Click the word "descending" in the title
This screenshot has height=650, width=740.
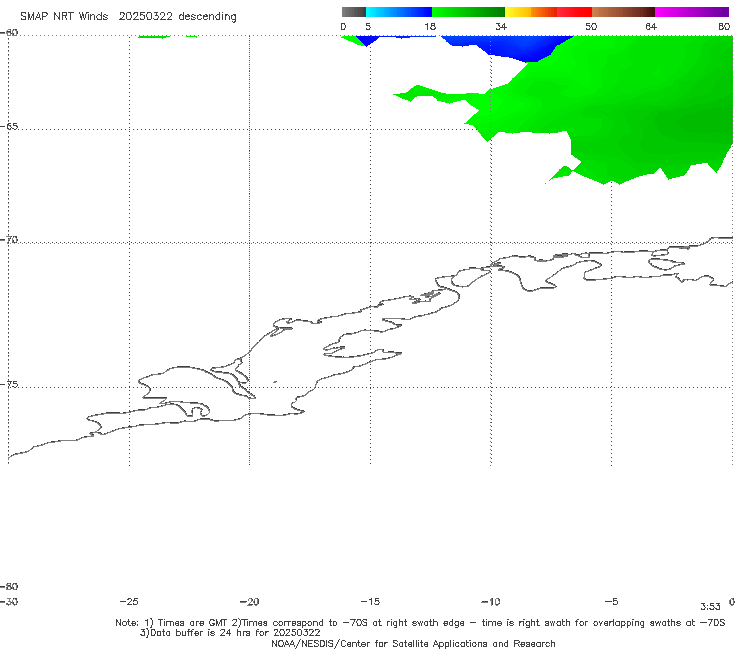[x=207, y=17]
